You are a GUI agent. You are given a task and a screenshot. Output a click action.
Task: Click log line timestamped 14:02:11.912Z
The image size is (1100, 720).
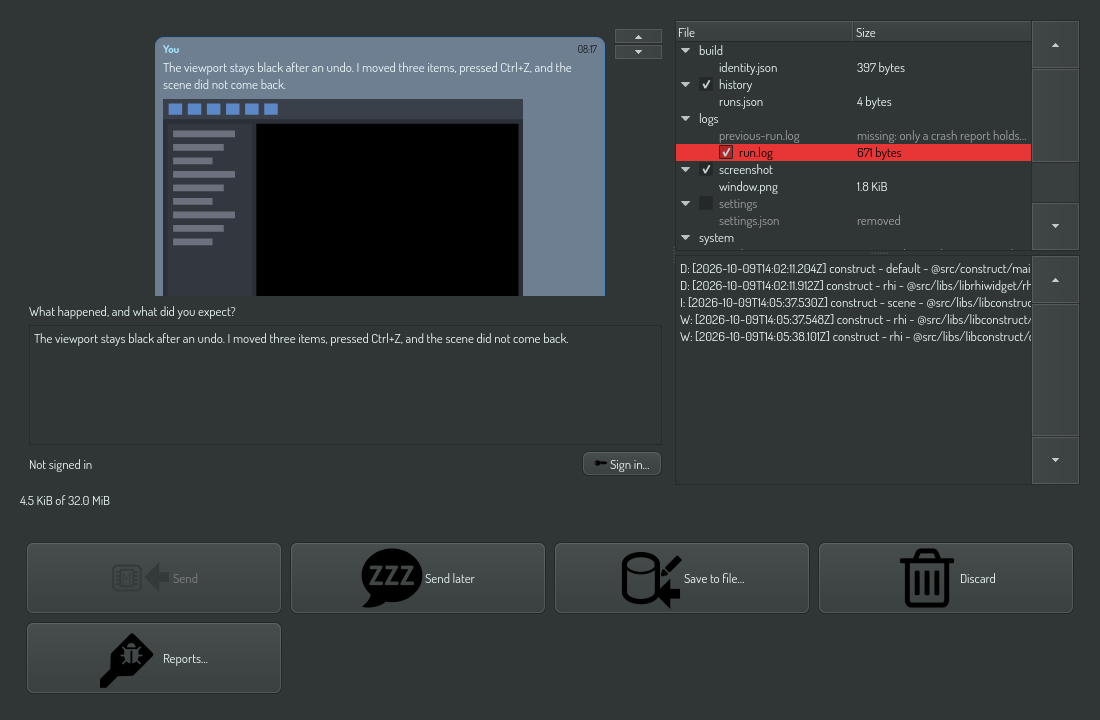[x=854, y=286]
